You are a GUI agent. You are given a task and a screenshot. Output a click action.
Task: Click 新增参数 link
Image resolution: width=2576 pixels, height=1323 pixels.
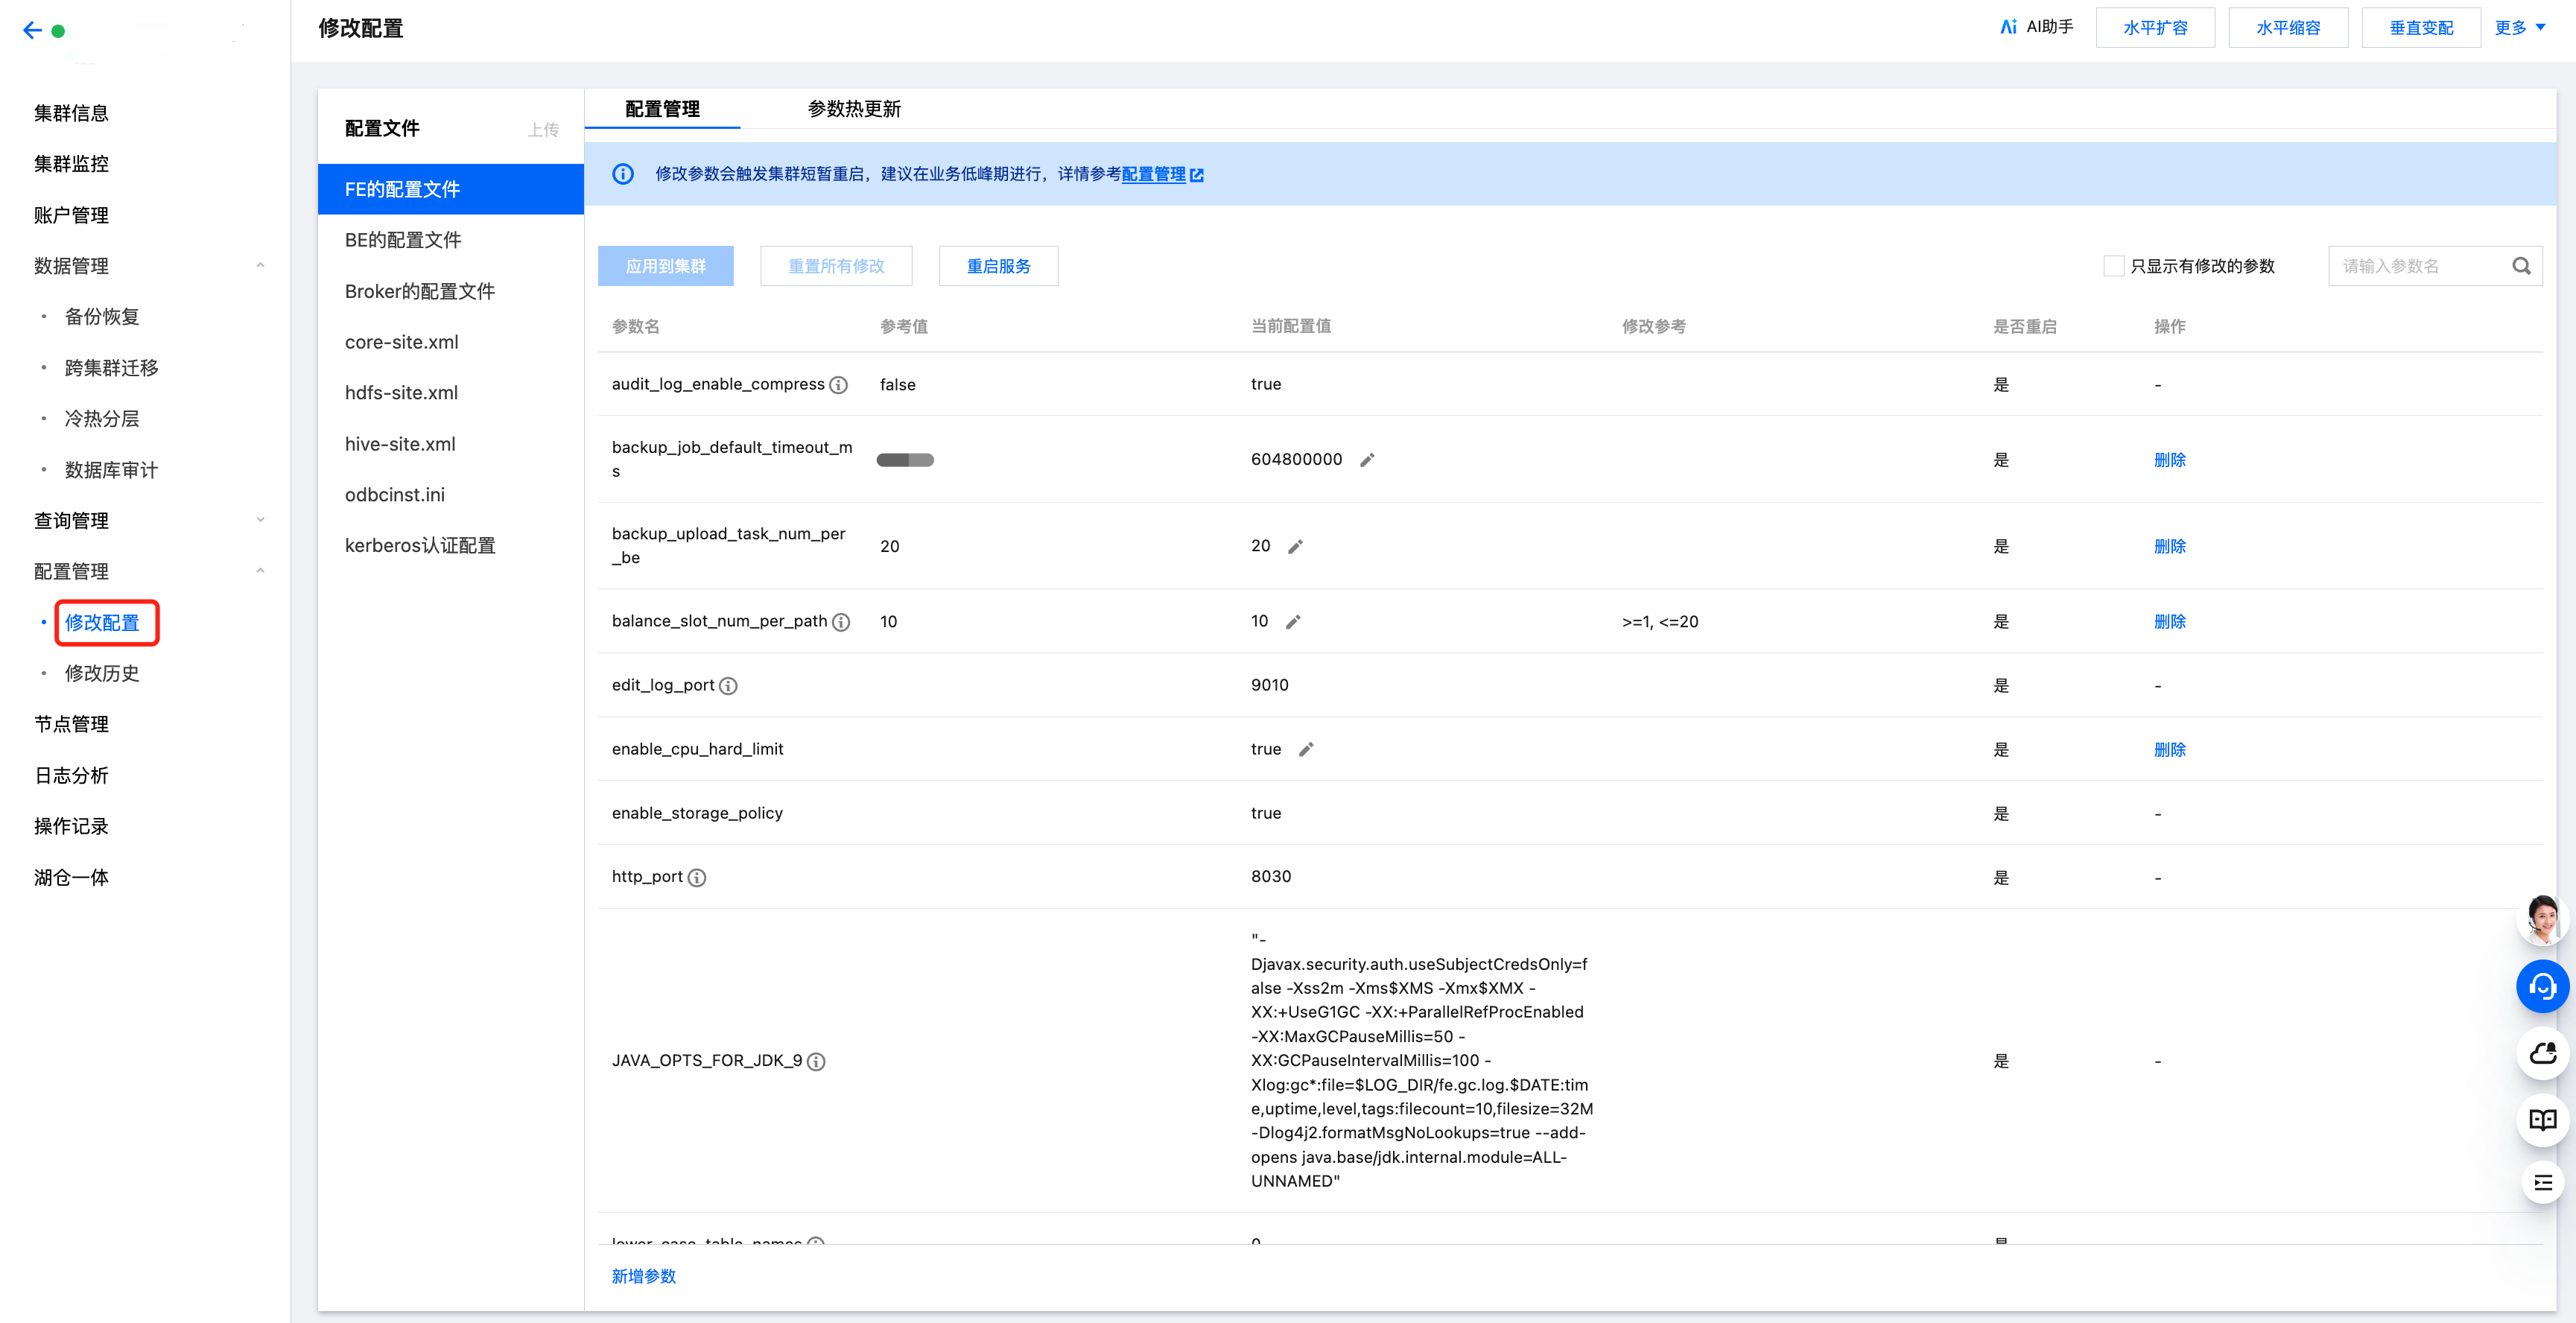(643, 1276)
